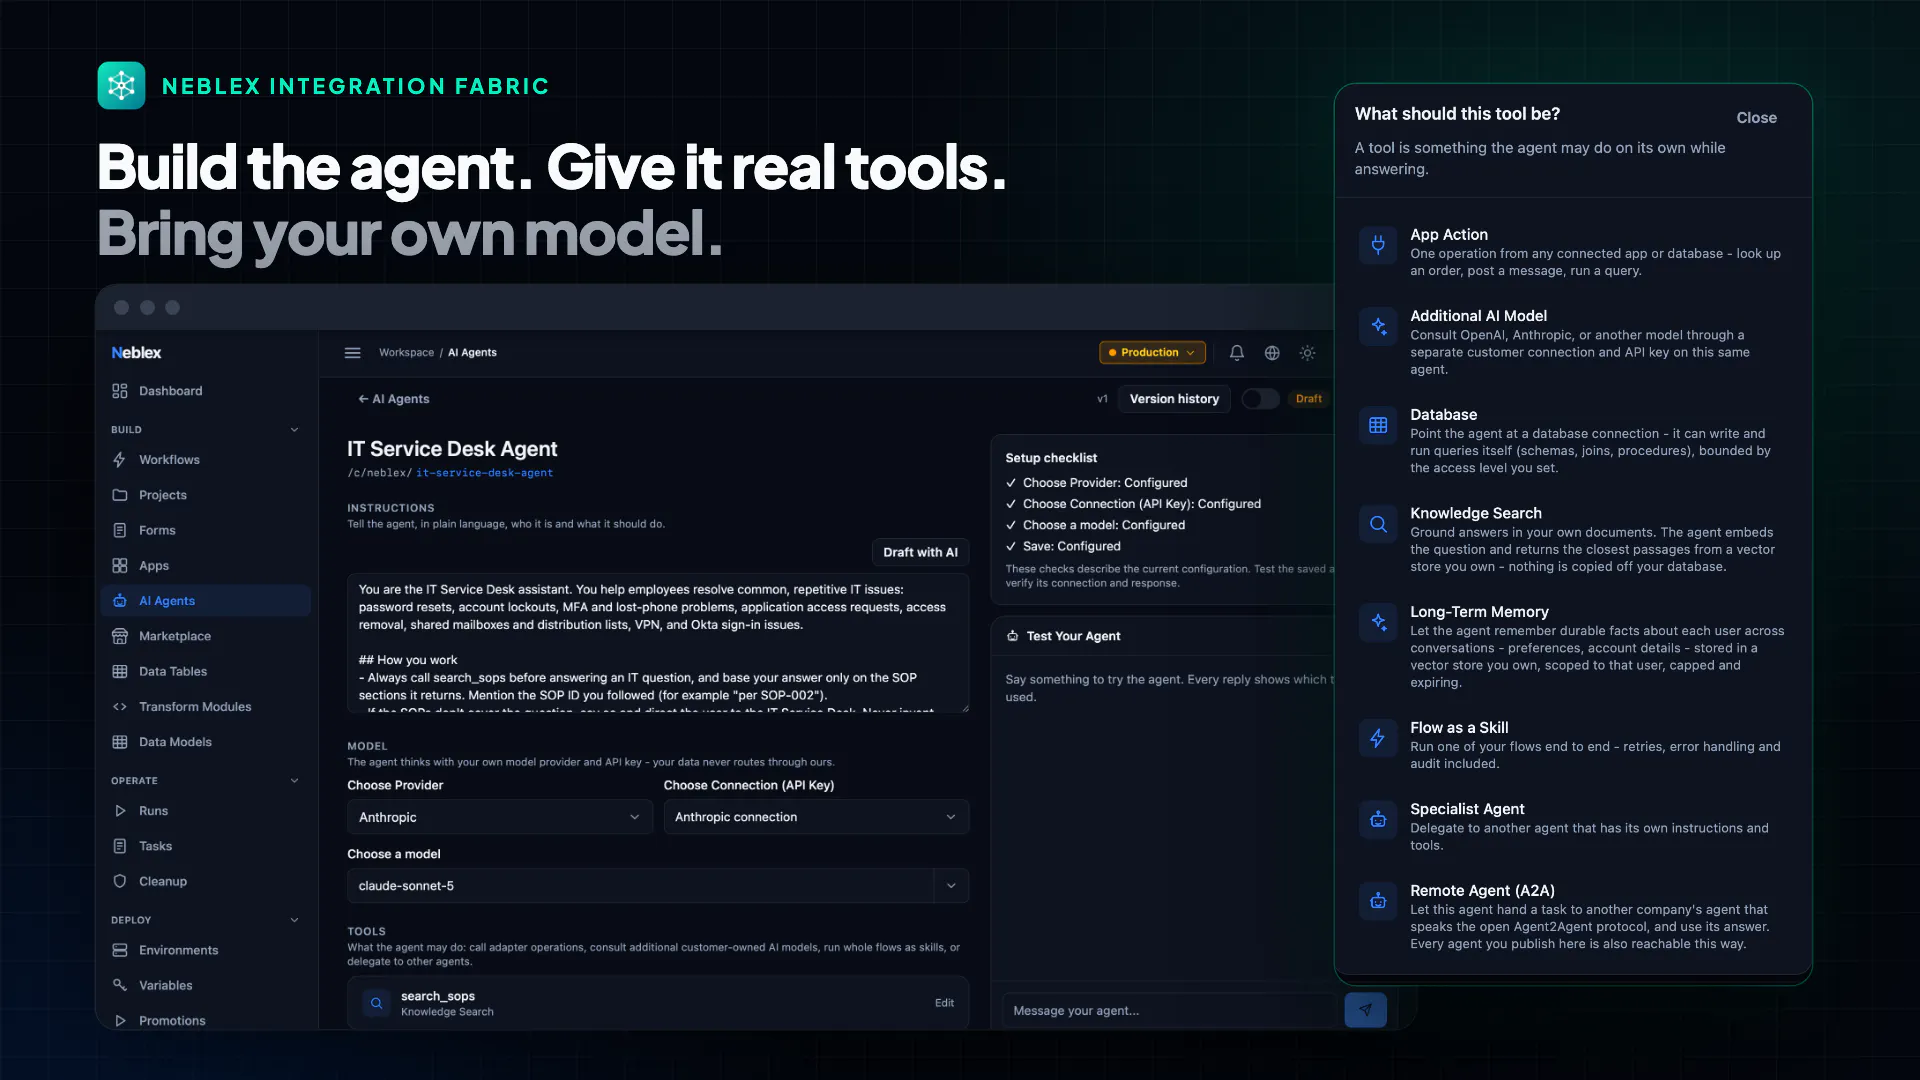
Task: Click search_sops tool magnifier icon
Action: (376, 1003)
